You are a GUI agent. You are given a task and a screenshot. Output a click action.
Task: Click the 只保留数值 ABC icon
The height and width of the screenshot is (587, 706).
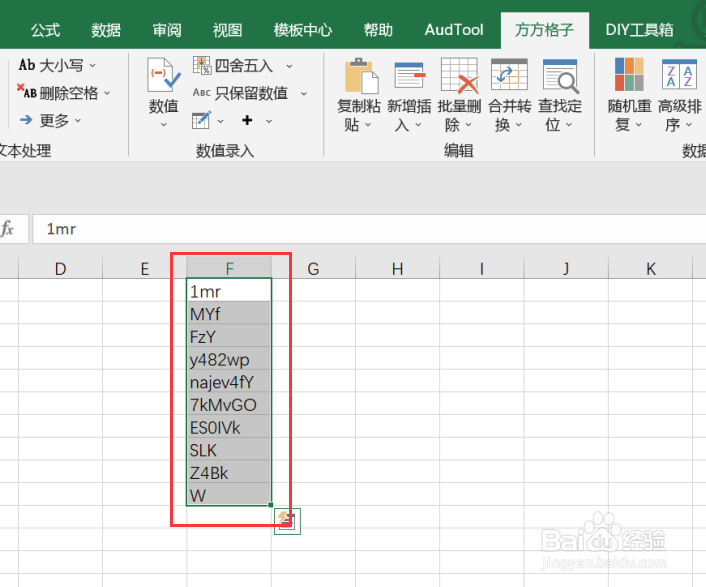201,92
